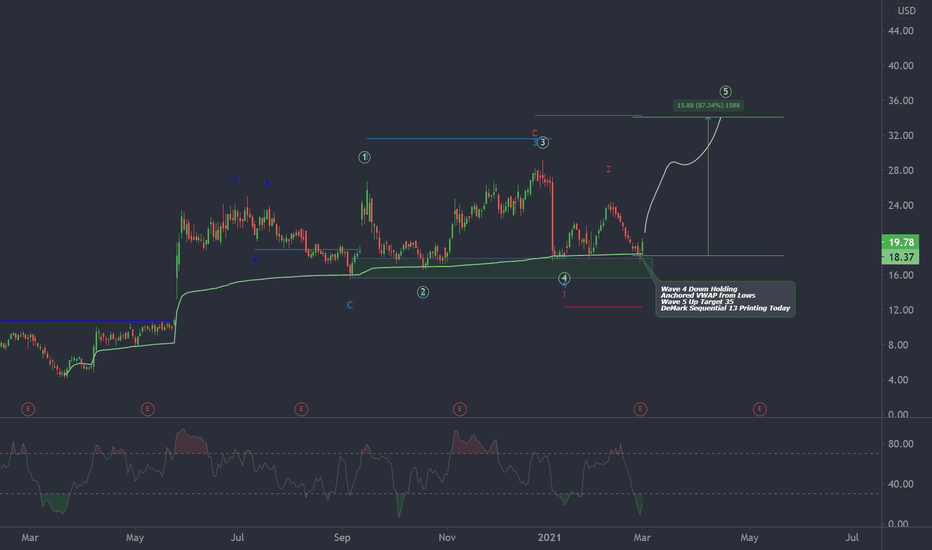Click the 36.00 price axis label
Screen dimensions: 932x550
900,100
